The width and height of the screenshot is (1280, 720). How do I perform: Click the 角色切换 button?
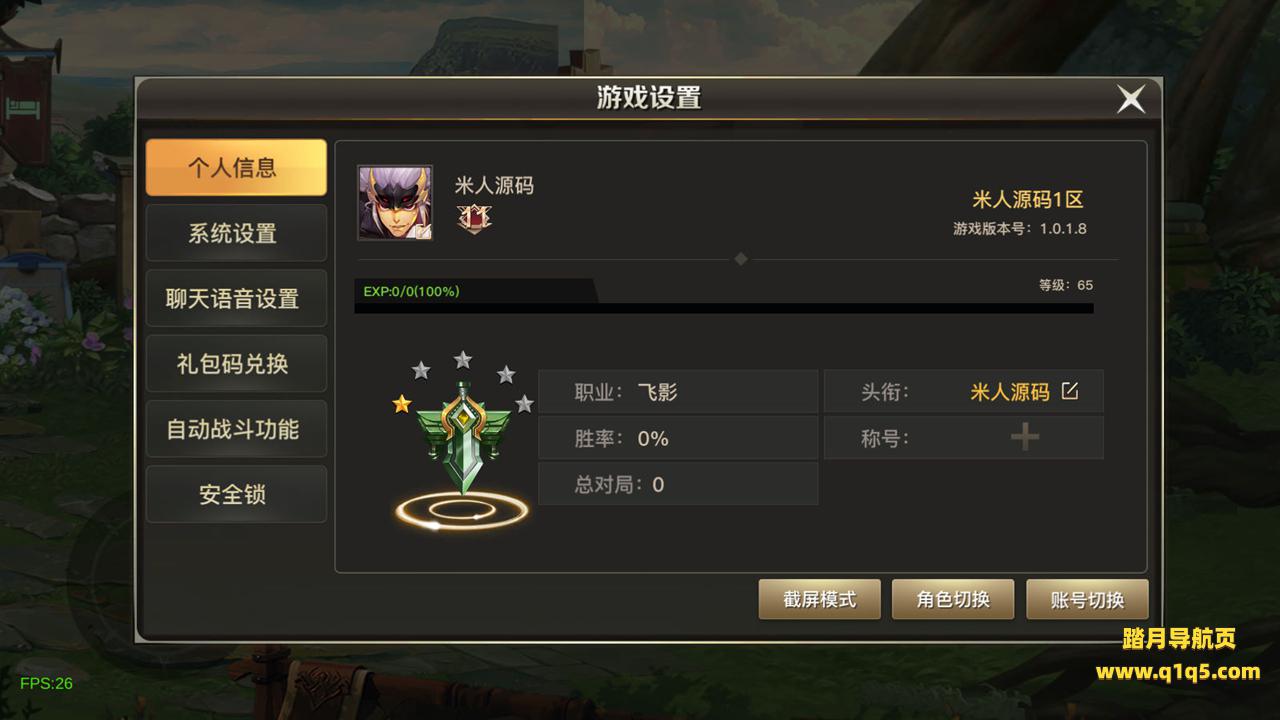pyautogui.click(x=953, y=599)
